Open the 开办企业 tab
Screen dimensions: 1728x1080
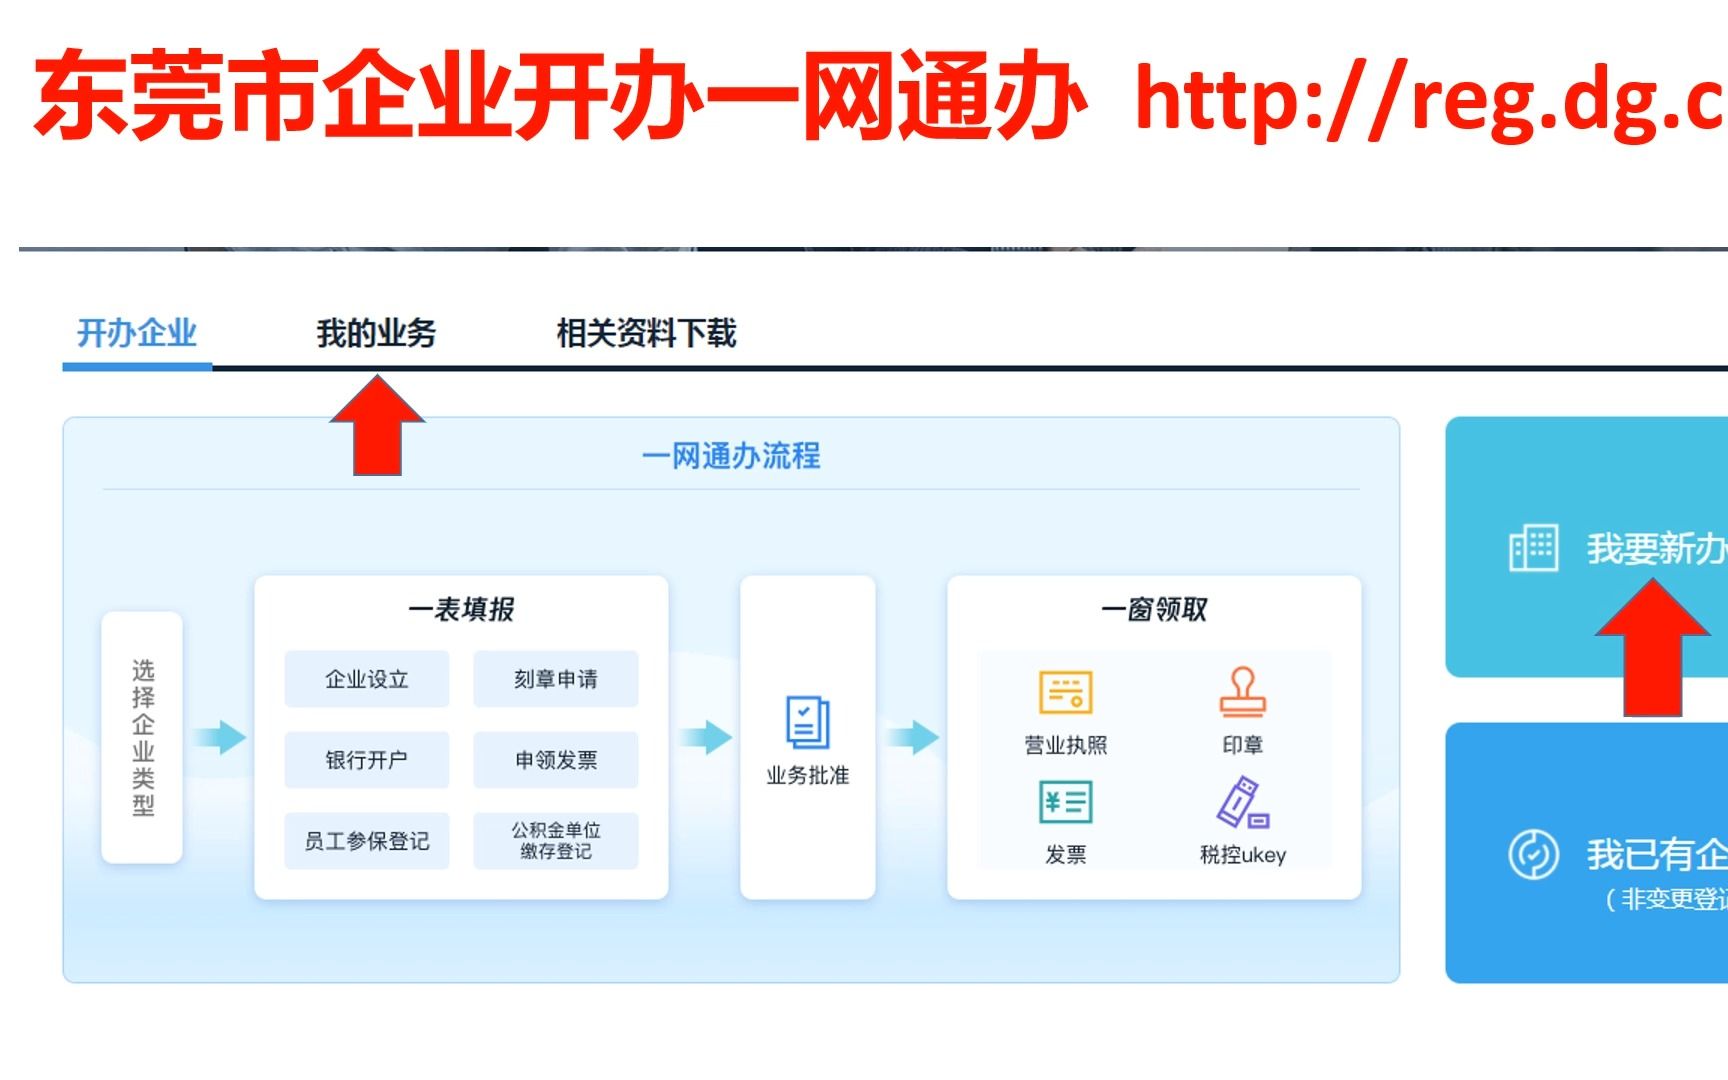(x=137, y=333)
